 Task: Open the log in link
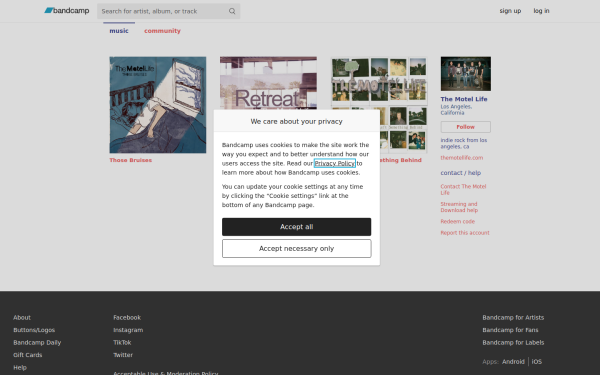541,11
